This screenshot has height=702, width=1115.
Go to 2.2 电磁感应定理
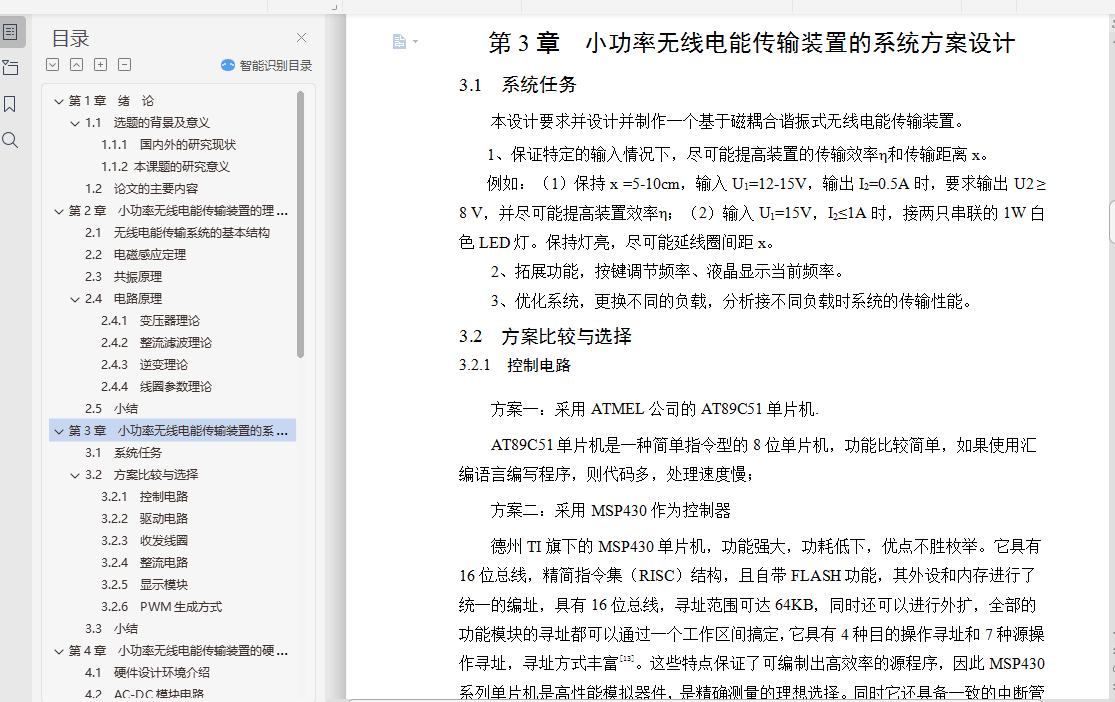pos(135,255)
